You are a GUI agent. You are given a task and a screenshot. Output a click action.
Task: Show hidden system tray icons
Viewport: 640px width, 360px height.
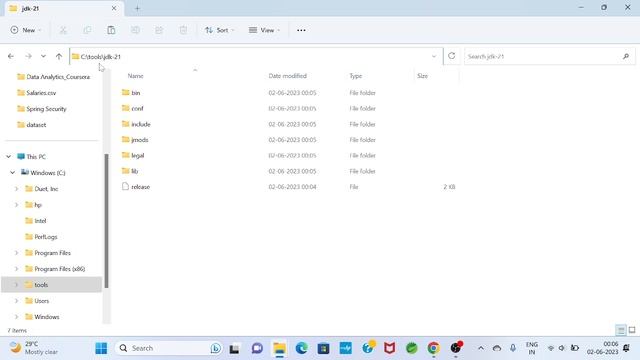[x=481, y=348]
